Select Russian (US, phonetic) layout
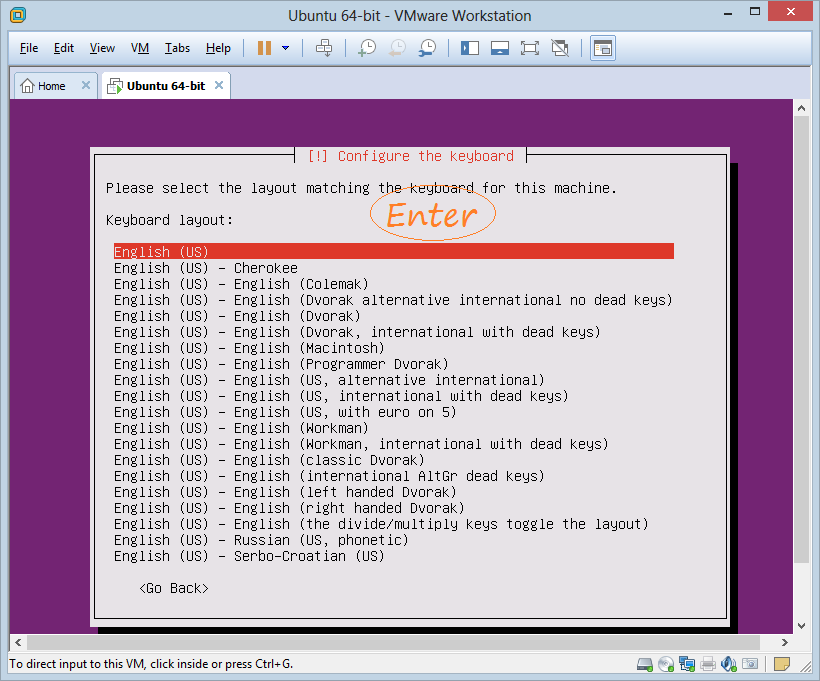Viewport: 820px width, 681px height. pyautogui.click(x=261, y=540)
